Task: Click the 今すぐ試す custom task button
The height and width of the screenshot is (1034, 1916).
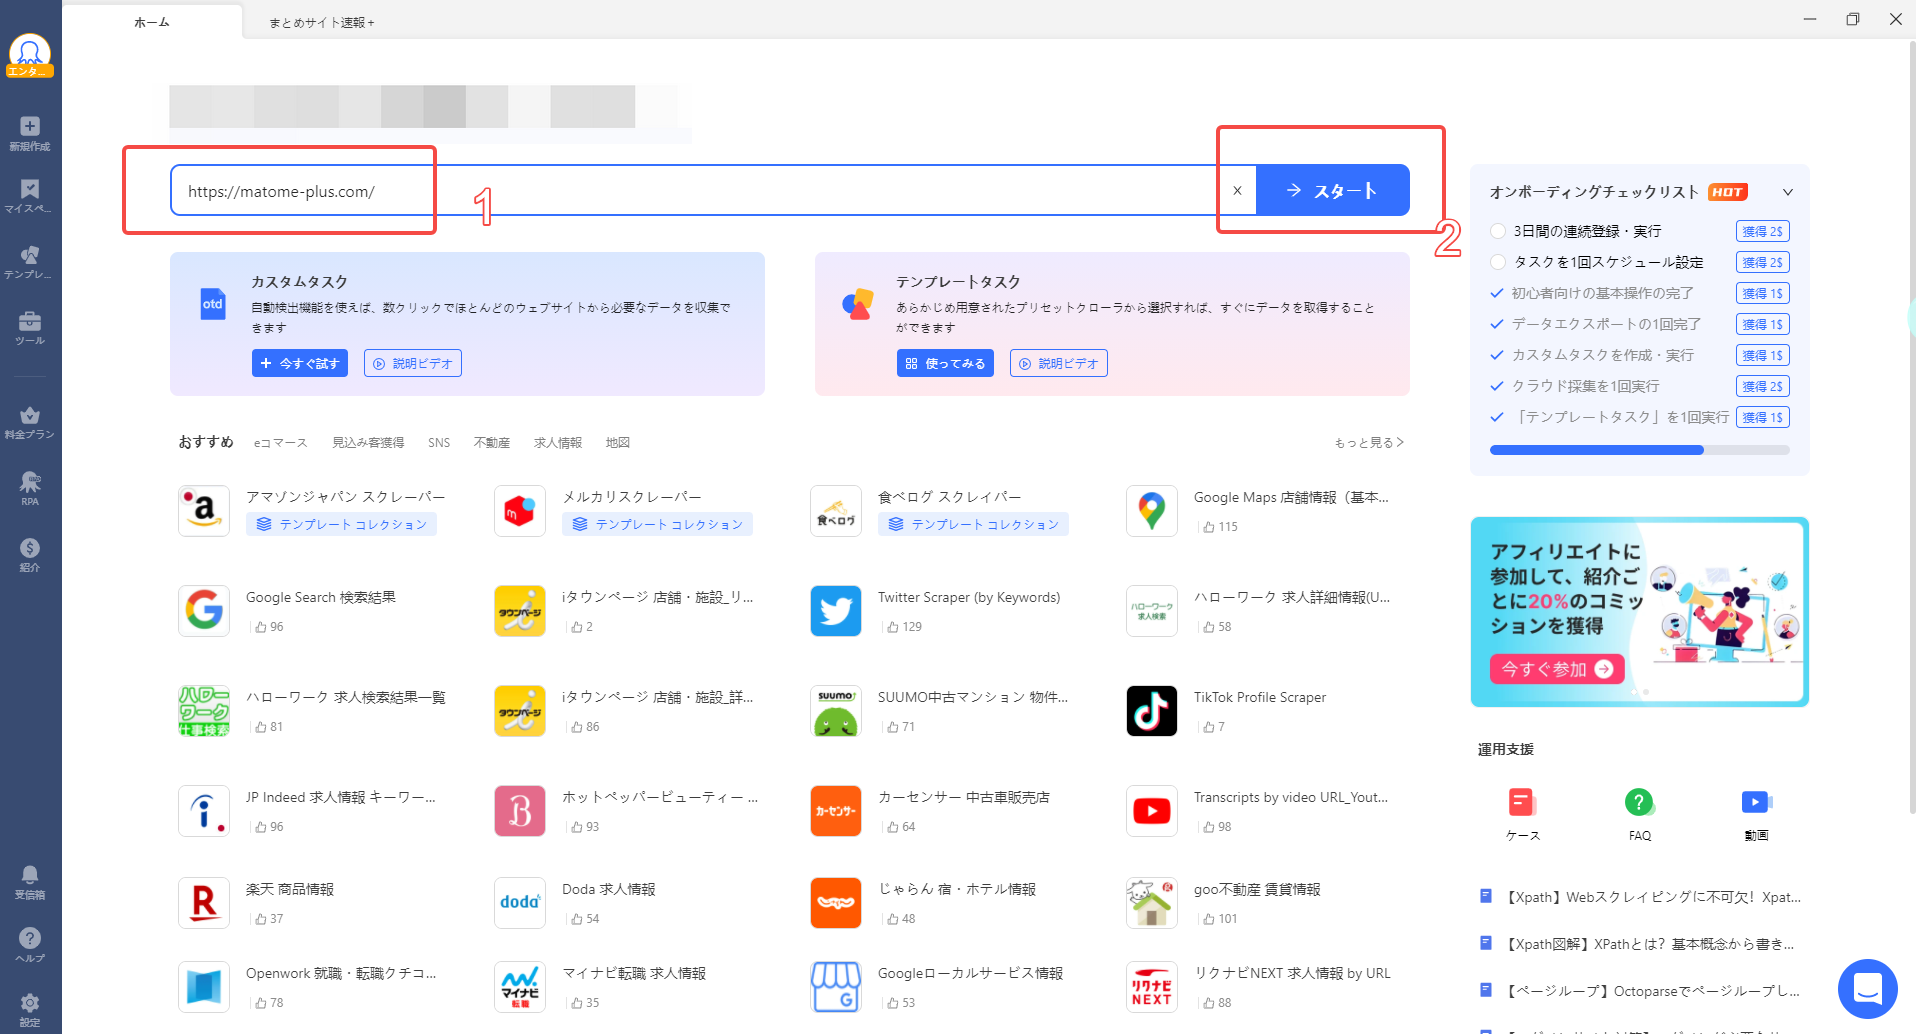Action: tap(299, 363)
